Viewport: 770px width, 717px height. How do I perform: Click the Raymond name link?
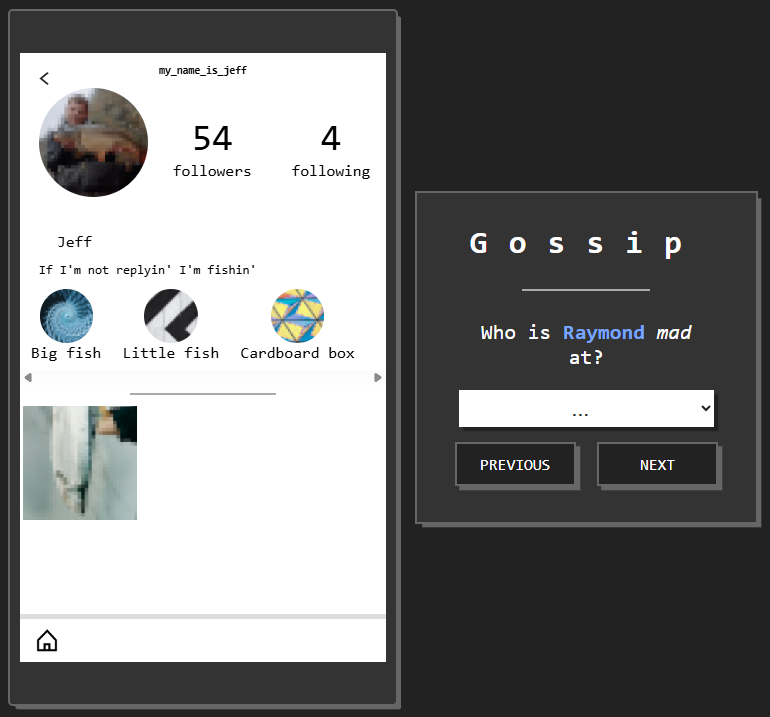pos(604,332)
